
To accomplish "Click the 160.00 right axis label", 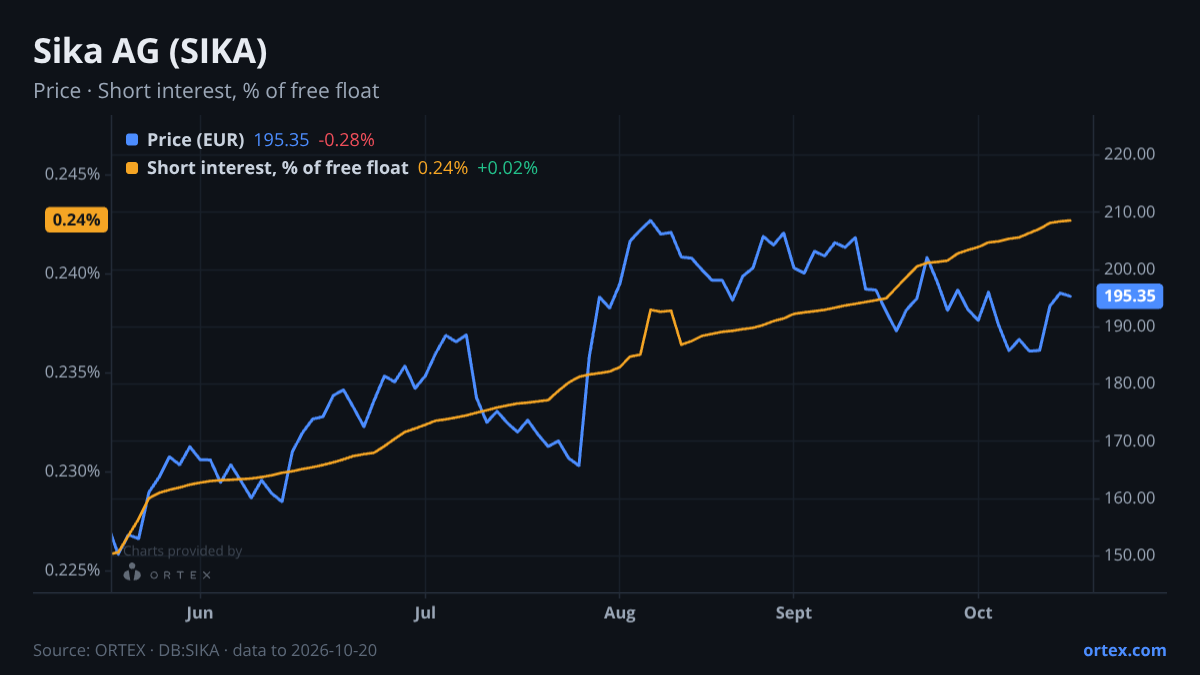I will tap(1131, 498).
